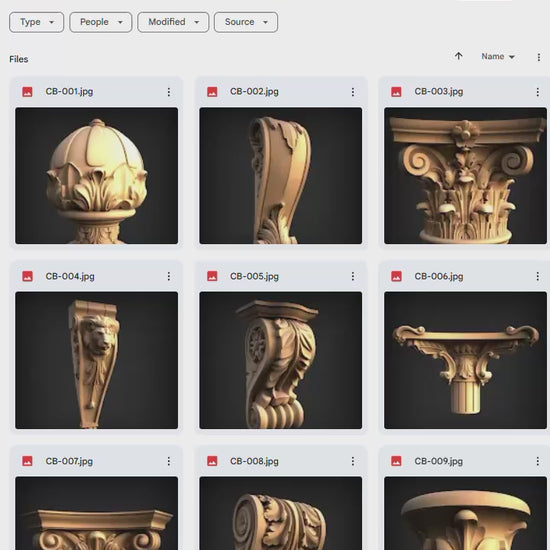
Task: Open the Name sort dropdown
Action: (x=497, y=56)
